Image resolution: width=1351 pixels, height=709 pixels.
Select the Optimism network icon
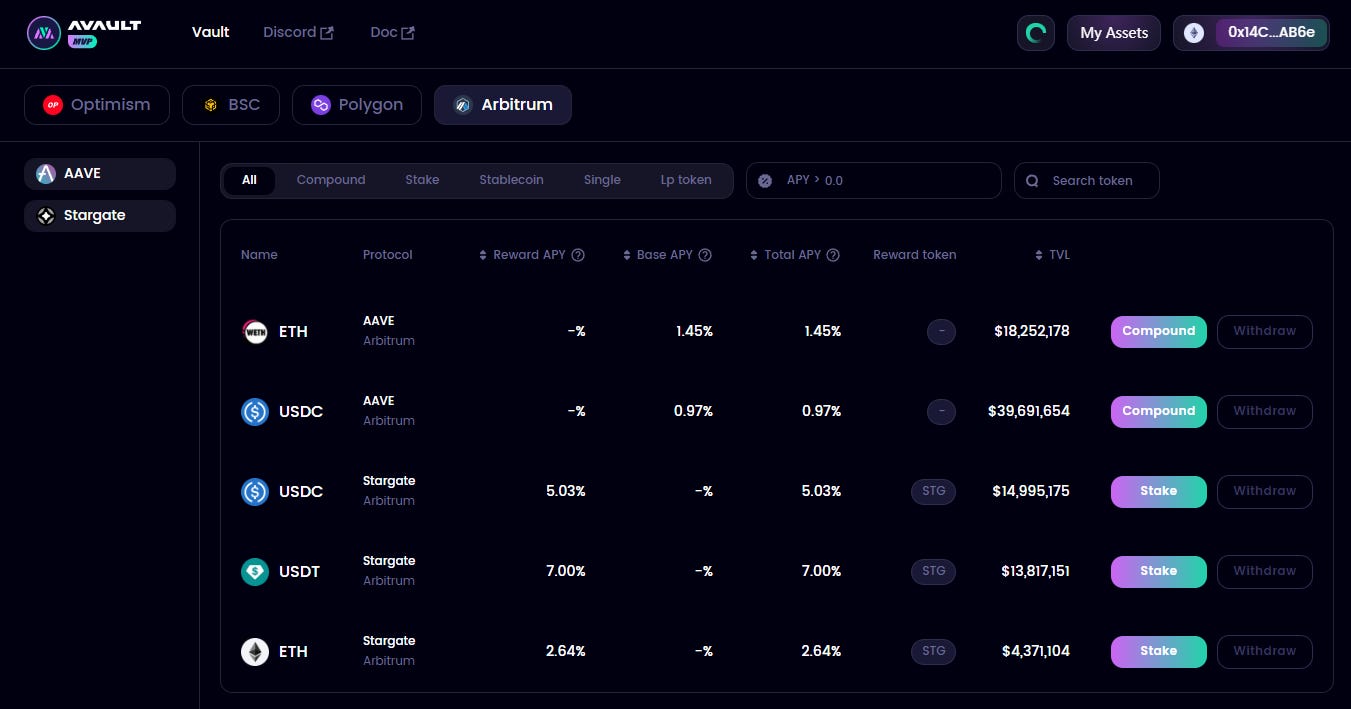coord(53,104)
